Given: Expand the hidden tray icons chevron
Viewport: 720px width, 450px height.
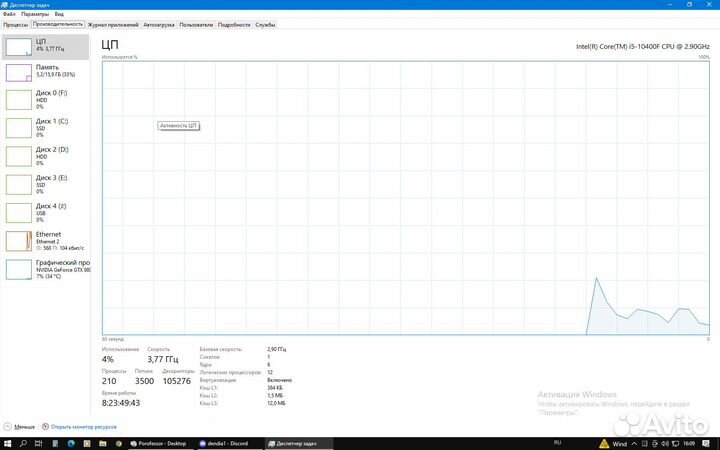Looking at the screenshot, I should [x=634, y=444].
